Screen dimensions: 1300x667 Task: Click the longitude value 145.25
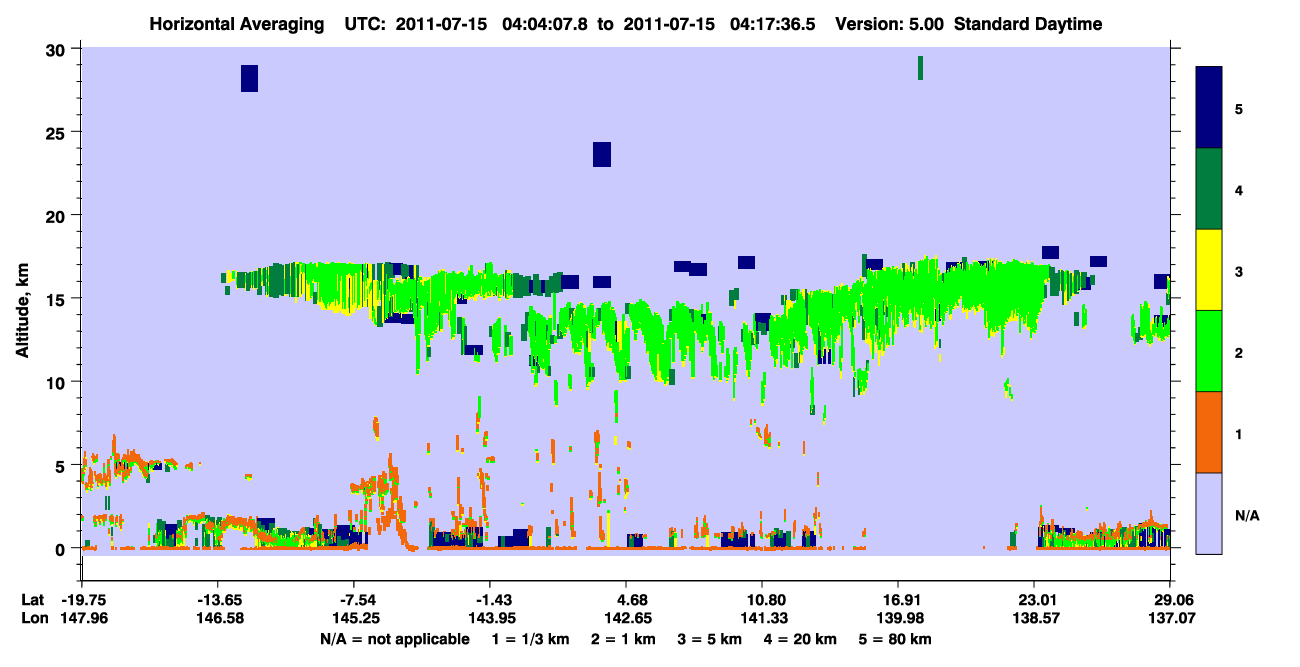(x=354, y=618)
